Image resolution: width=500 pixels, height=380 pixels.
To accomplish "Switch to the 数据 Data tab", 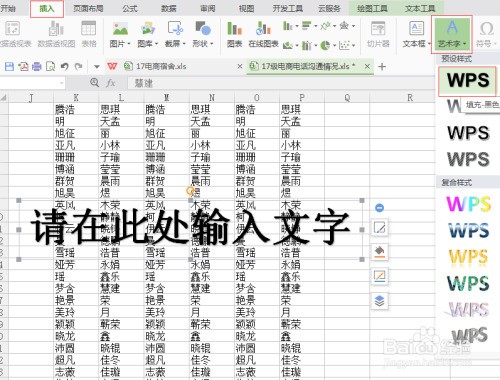I will (x=169, y=8).
